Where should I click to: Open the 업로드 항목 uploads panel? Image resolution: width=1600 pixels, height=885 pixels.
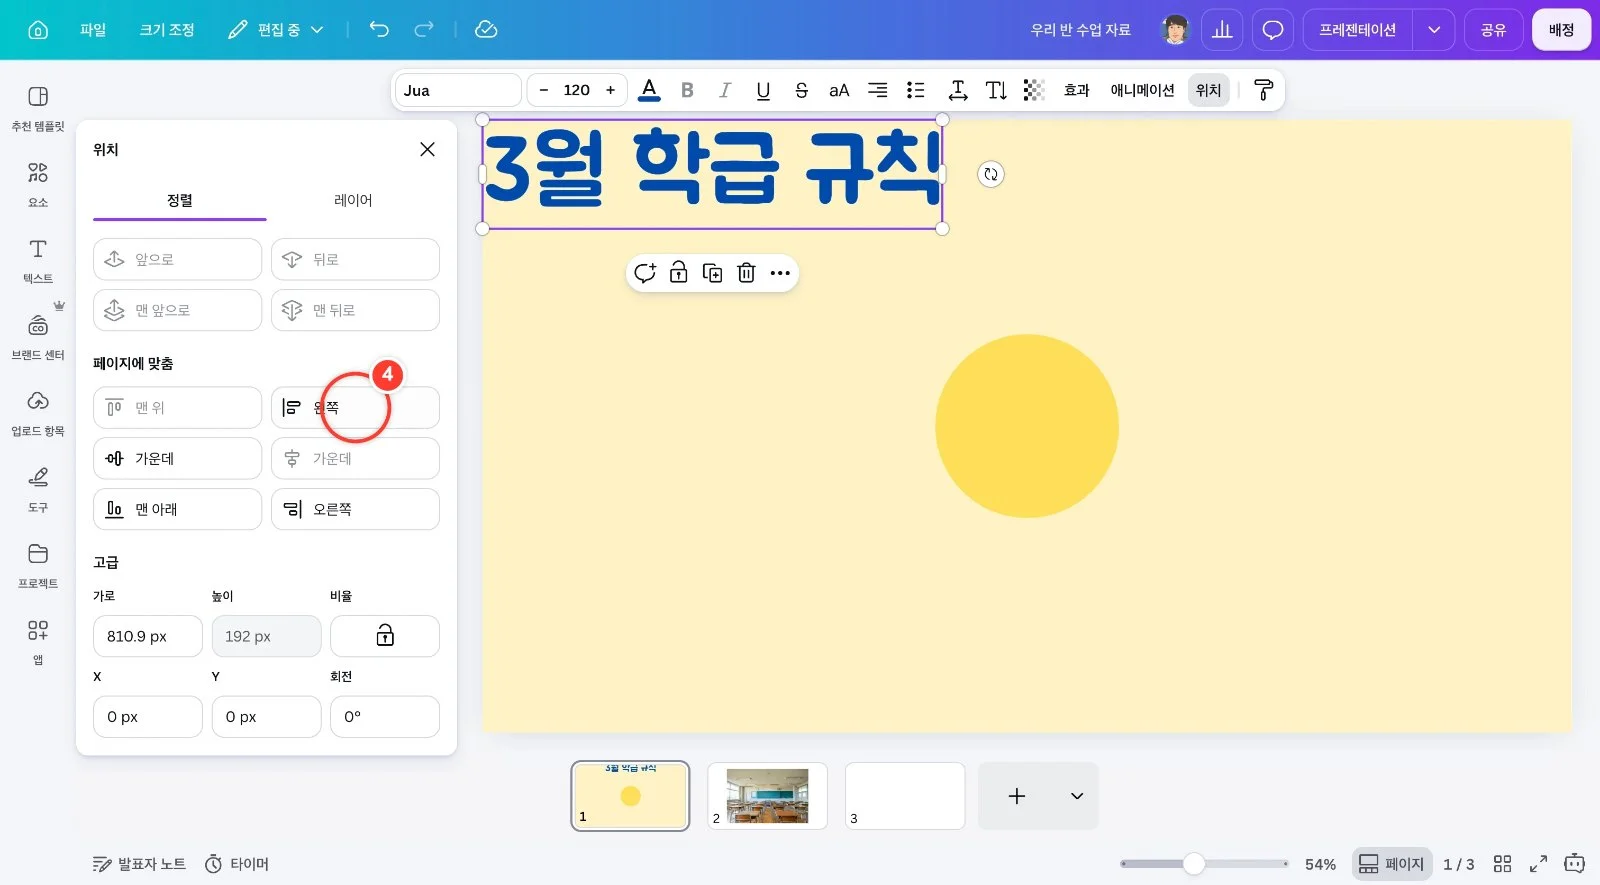(x=38, y=413)
